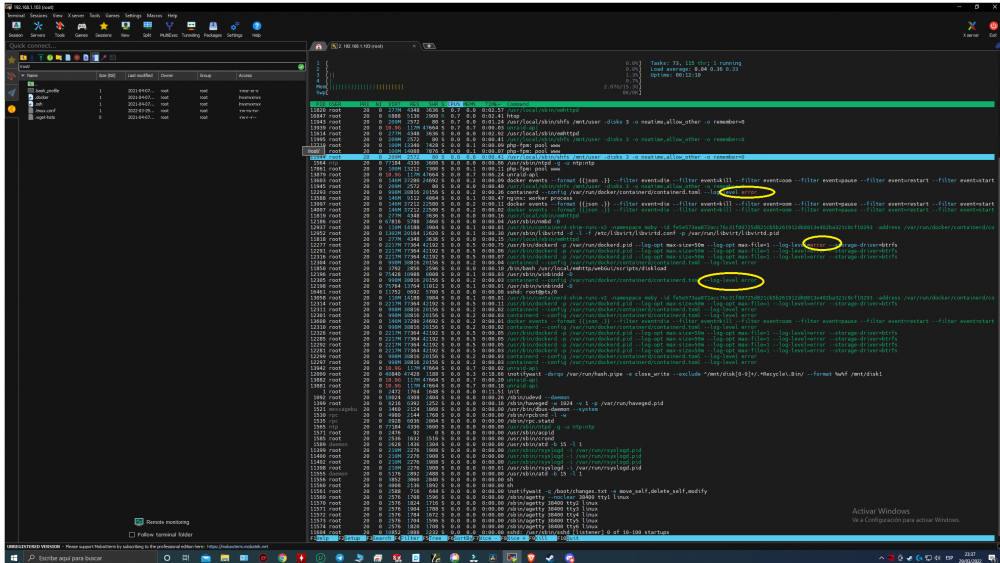
Task: Open the Tunneling icon
Action: coord(191,29)
